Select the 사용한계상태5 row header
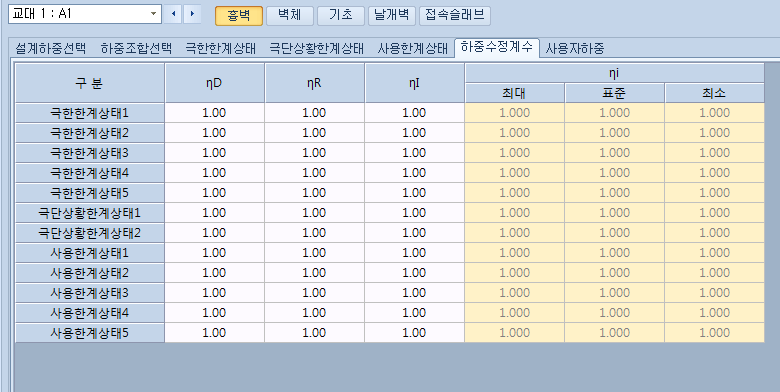This screenshot has height=392, width=780. tap(90, 332)
